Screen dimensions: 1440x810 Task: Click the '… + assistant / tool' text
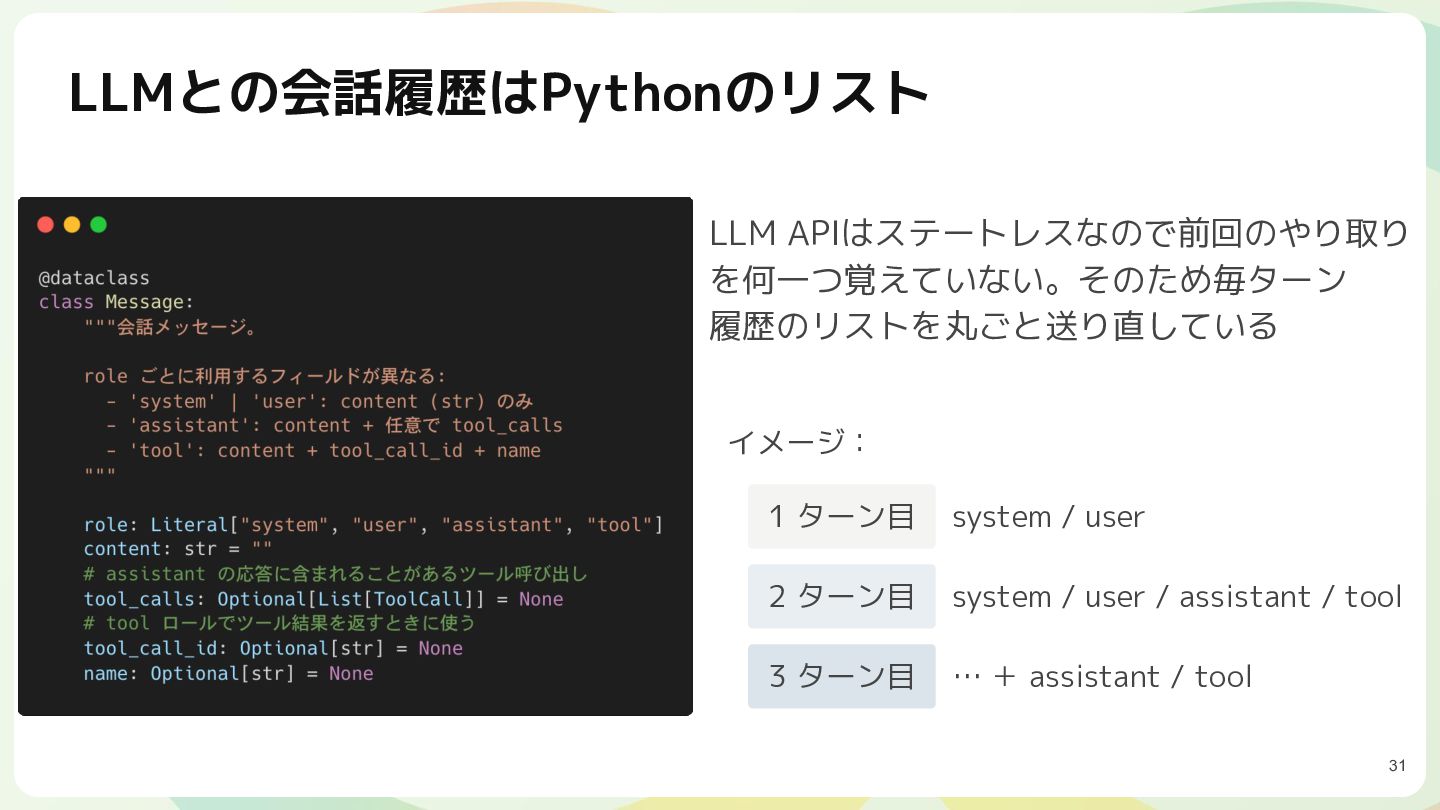click(1102, 677)
